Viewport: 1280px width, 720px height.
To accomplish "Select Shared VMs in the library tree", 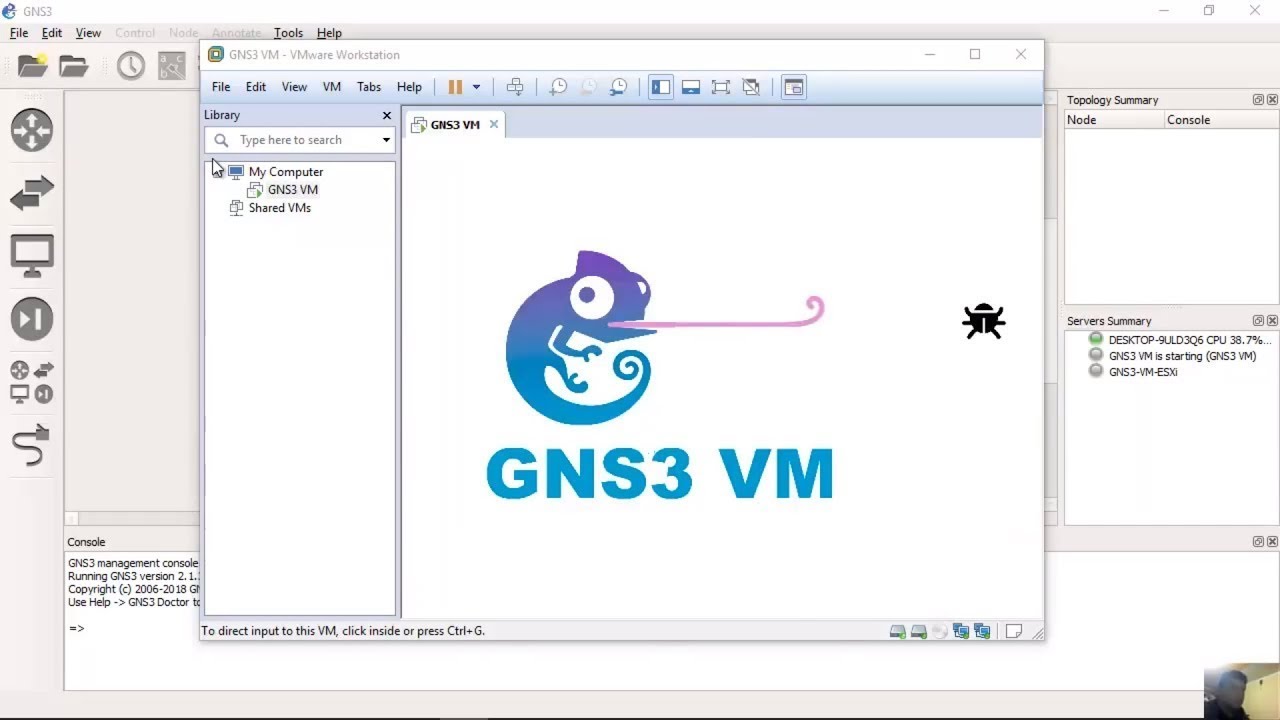I will click(x=280, y=208).
